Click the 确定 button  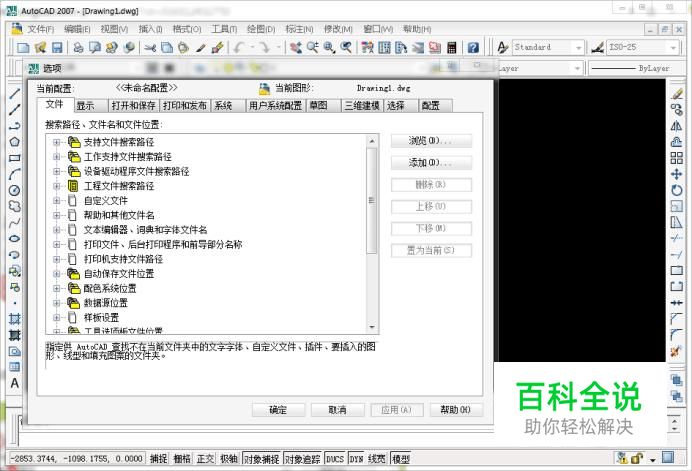click(278, 410)
